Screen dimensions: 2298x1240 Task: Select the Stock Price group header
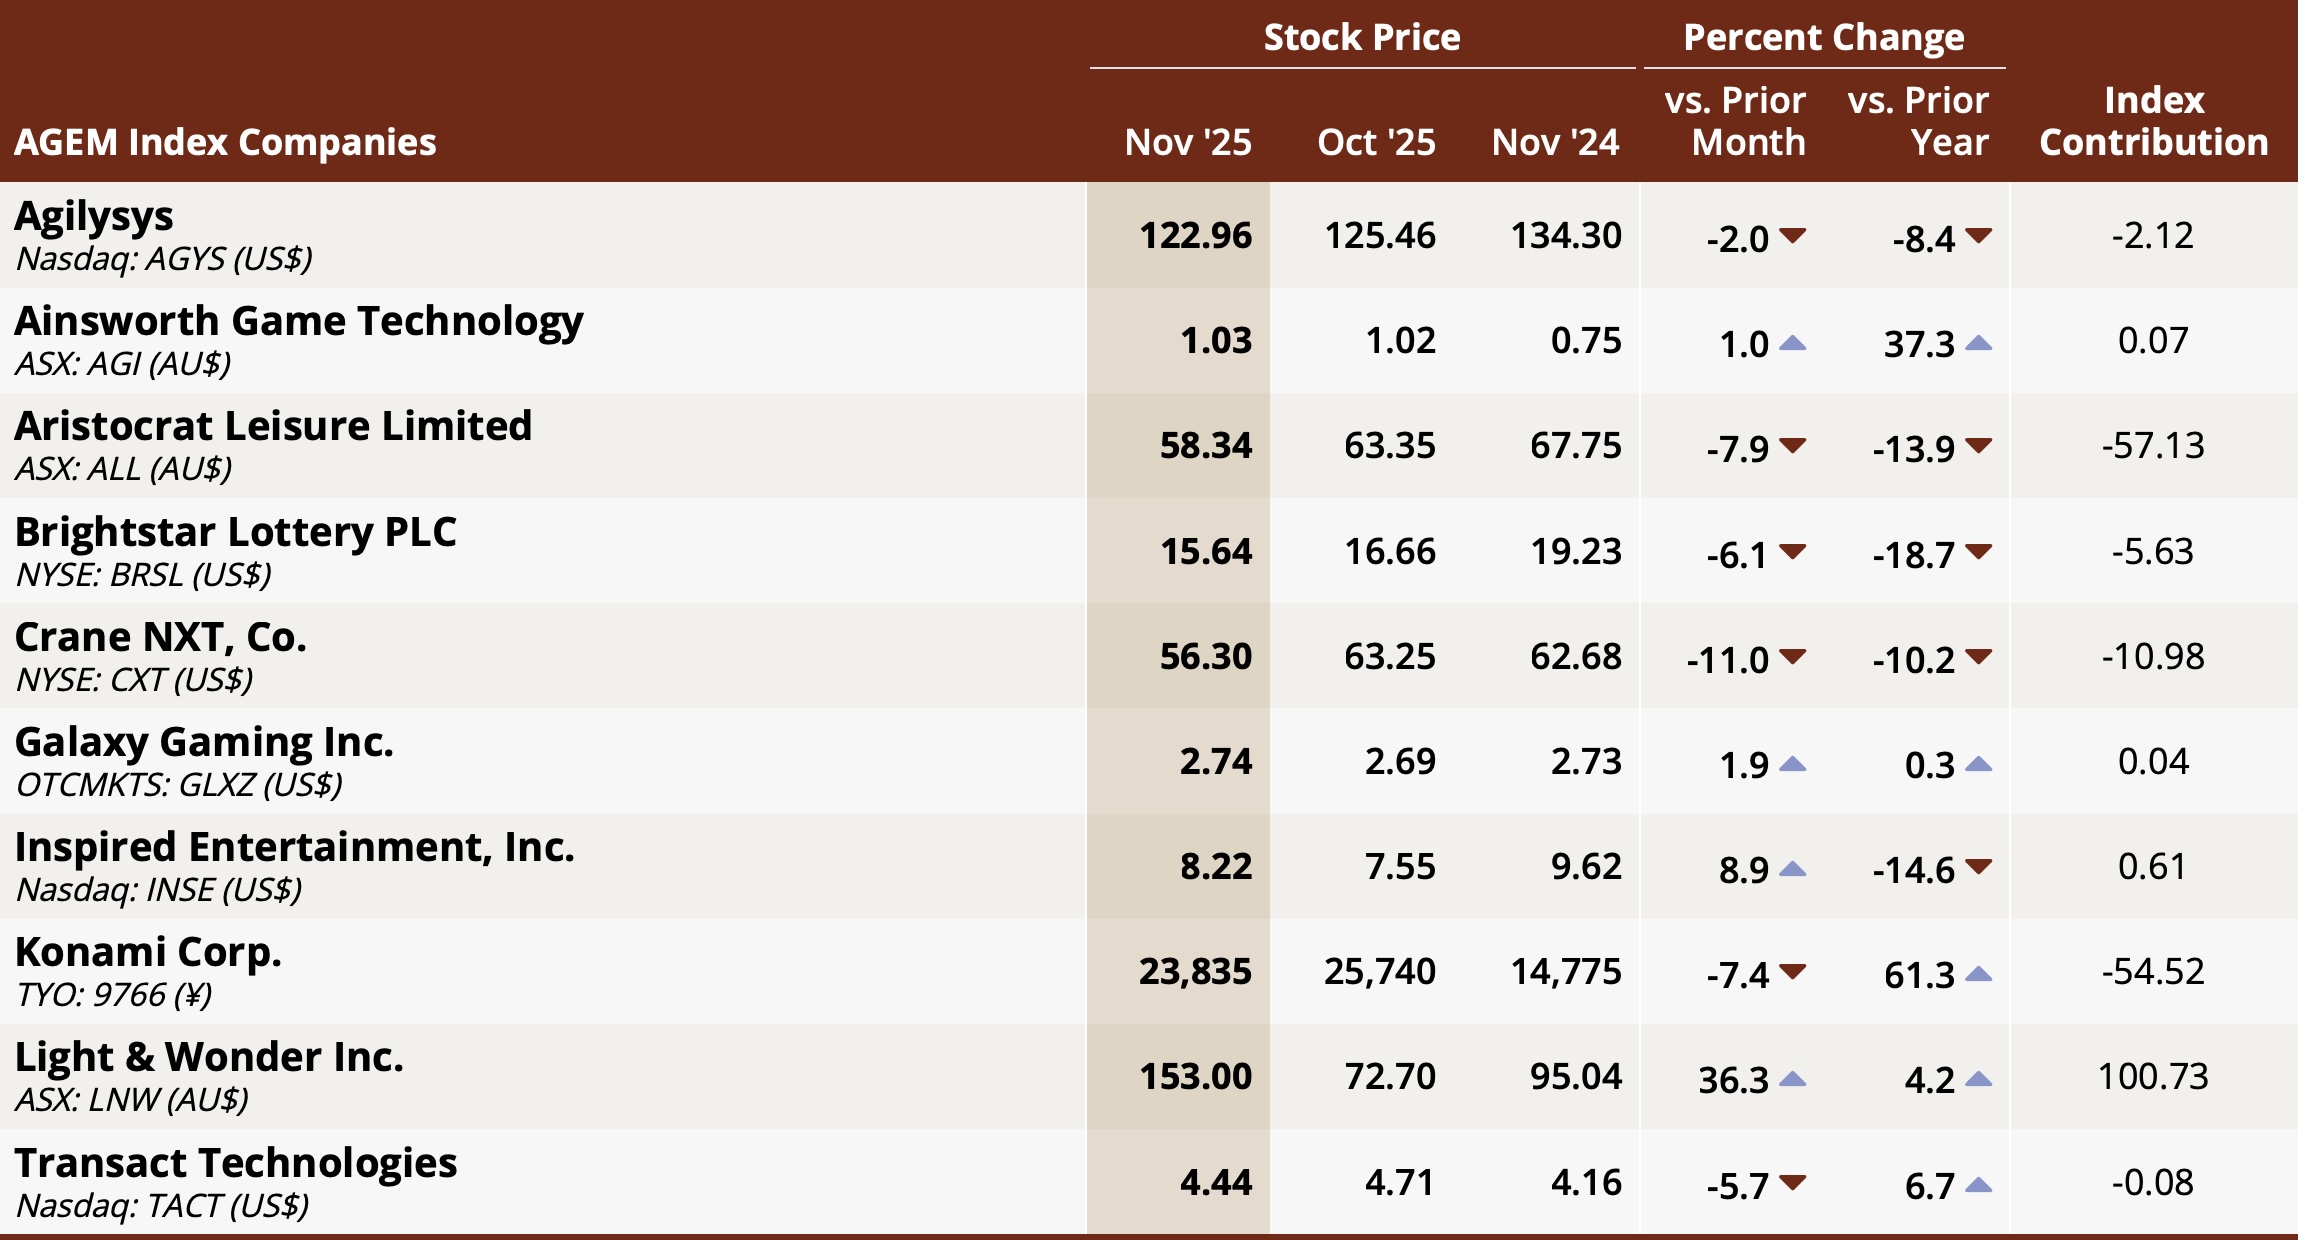click(x=1362, y=37)
